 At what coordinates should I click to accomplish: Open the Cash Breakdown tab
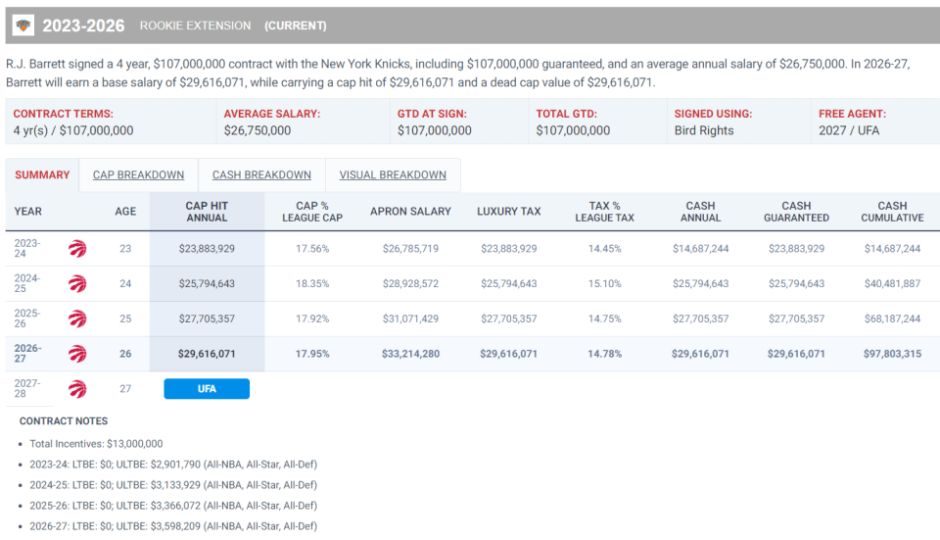coord(261,175)
